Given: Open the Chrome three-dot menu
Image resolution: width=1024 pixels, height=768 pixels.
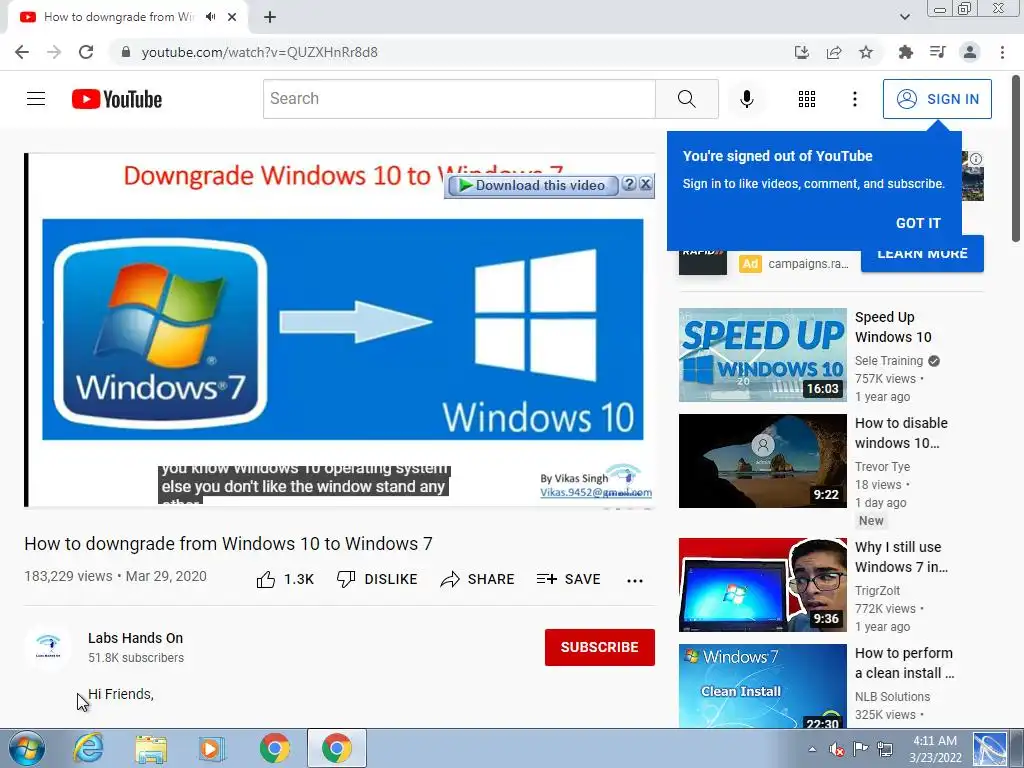Looking at the screenshot, I should point(1002,52).
